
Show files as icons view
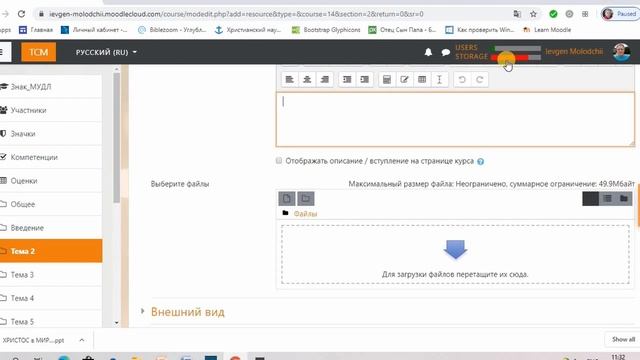pos(590,199)
